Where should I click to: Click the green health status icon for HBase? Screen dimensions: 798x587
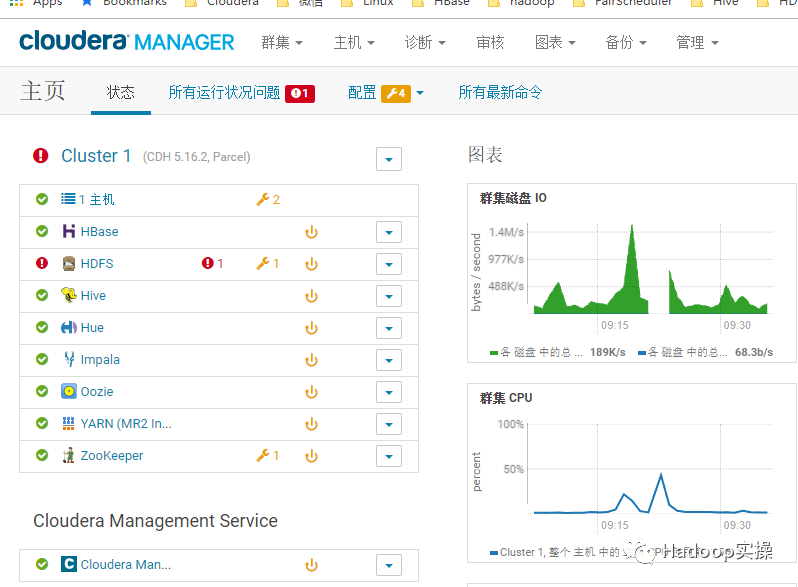coord(42,231)
